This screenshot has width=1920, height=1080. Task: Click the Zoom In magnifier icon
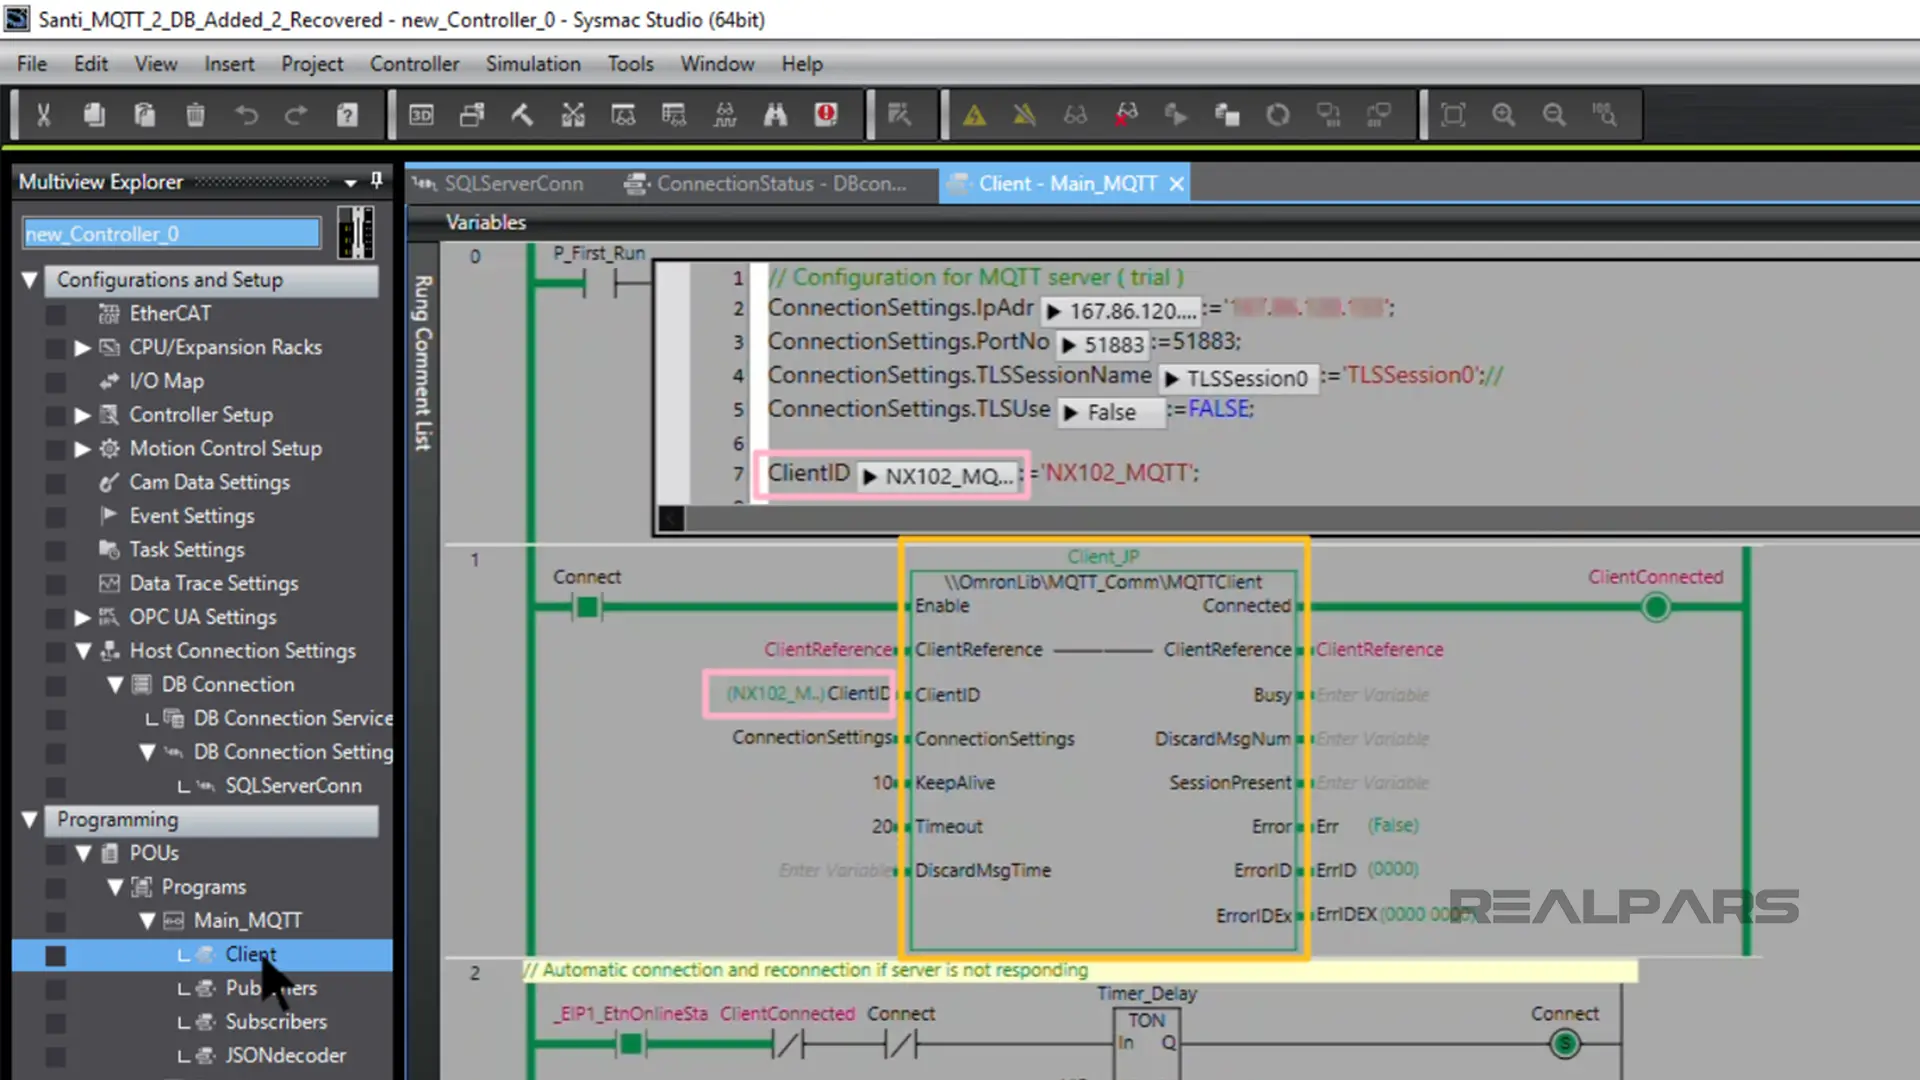1504,114
